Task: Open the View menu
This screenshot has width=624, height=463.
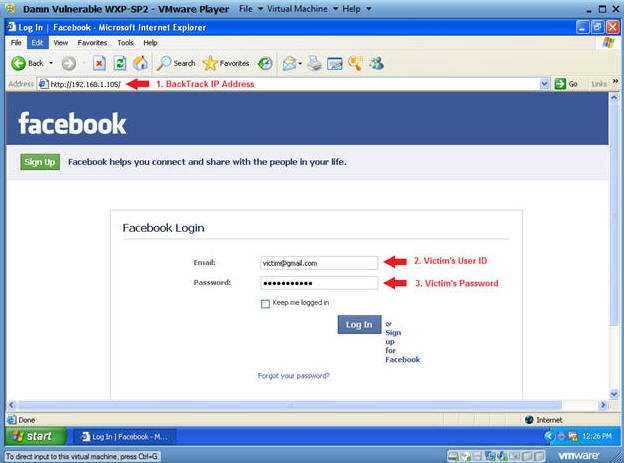Action: [x=60, y=43]
